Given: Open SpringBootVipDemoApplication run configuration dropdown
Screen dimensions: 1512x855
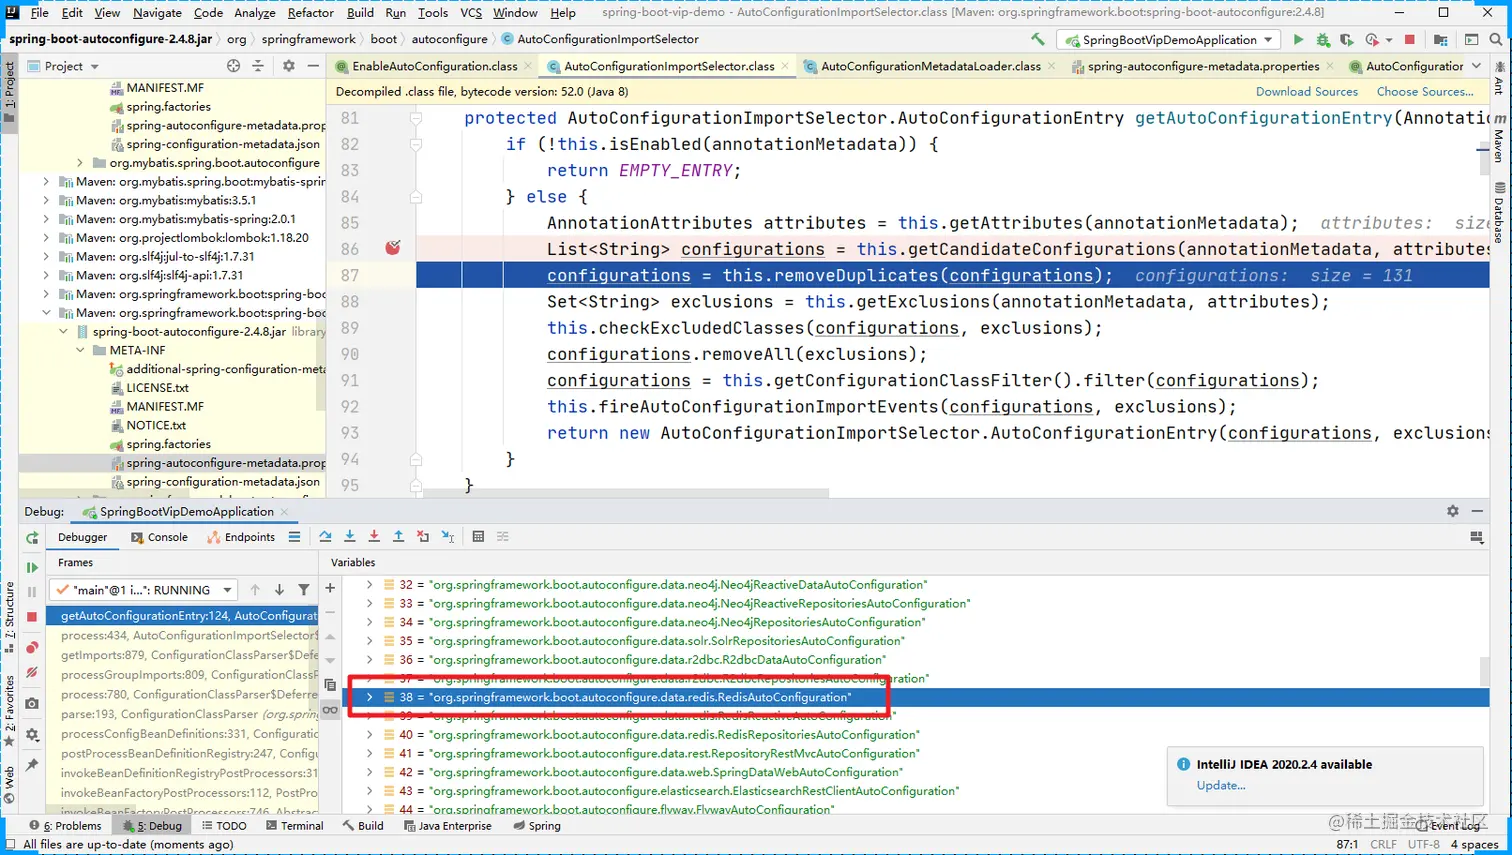Looking at the screenshot, I should [1170, 40].
